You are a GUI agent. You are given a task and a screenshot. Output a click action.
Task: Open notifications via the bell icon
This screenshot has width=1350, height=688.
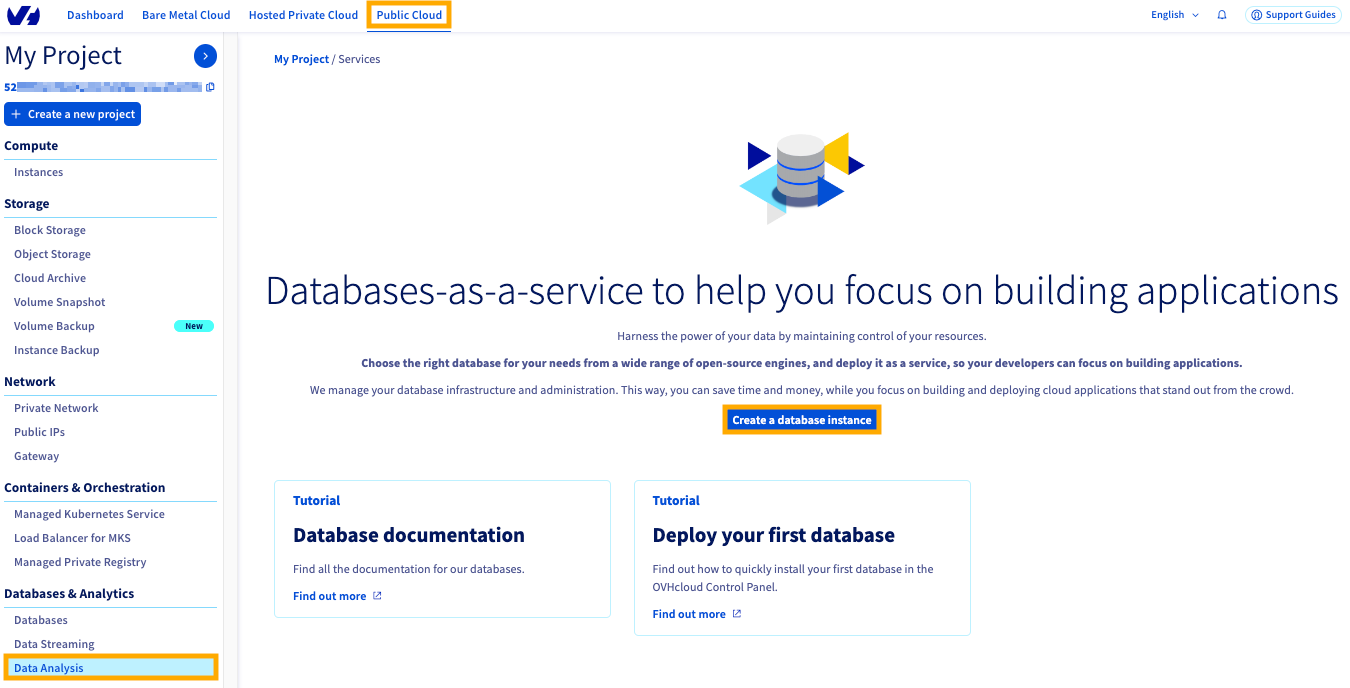click(1221, 14)
